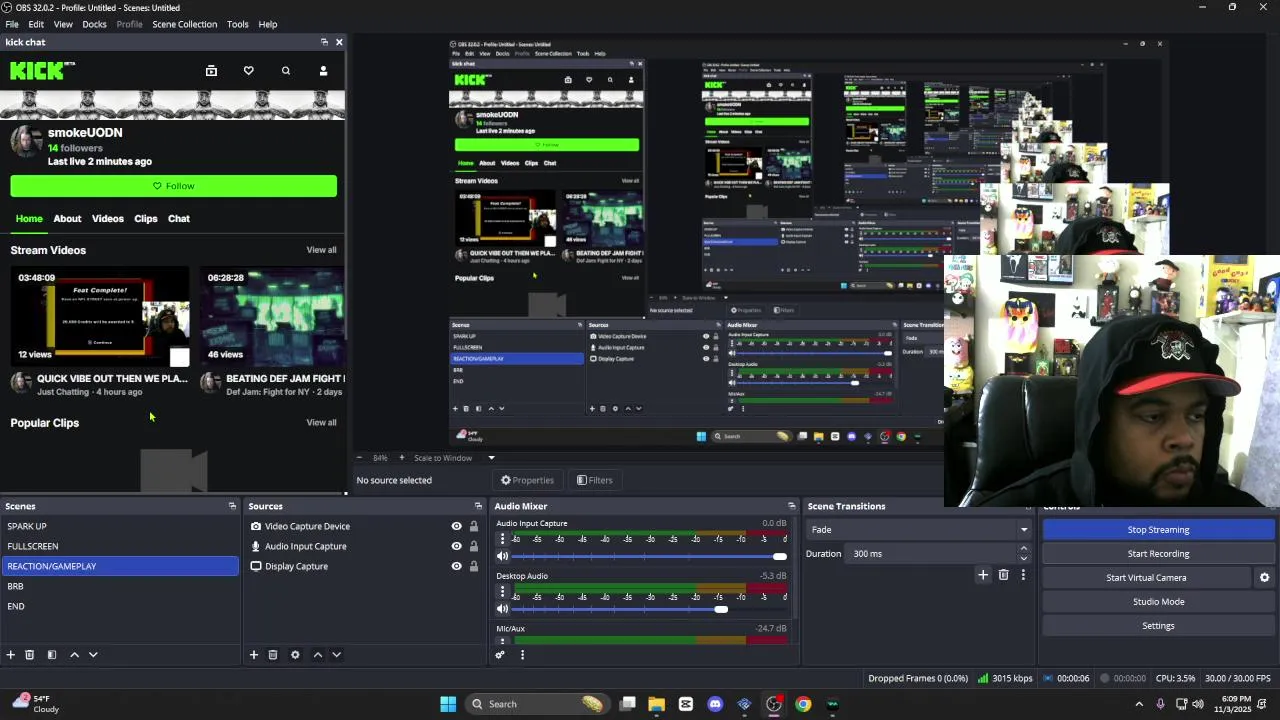The height and width of the screenshot is (720, 1280).
Task: Increase transition duration with up stepper
Action: click(x=1023, y=549)
